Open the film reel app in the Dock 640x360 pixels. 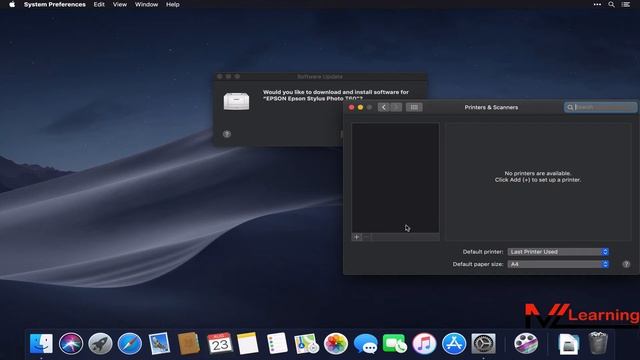[526, 343]
